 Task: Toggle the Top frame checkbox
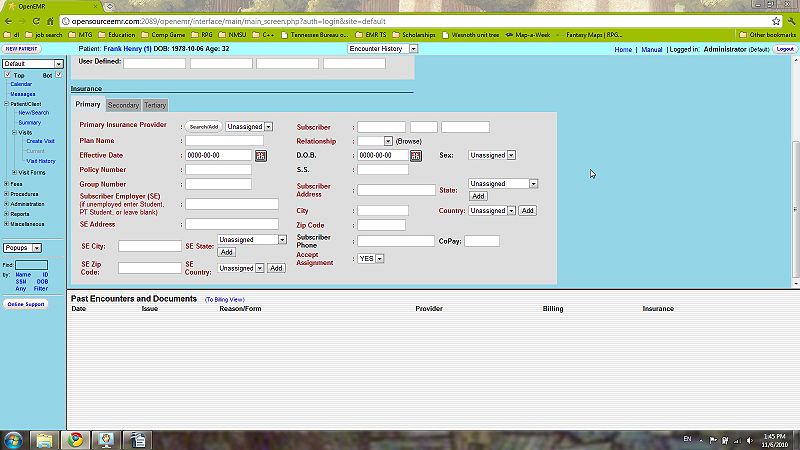(8, 75)
